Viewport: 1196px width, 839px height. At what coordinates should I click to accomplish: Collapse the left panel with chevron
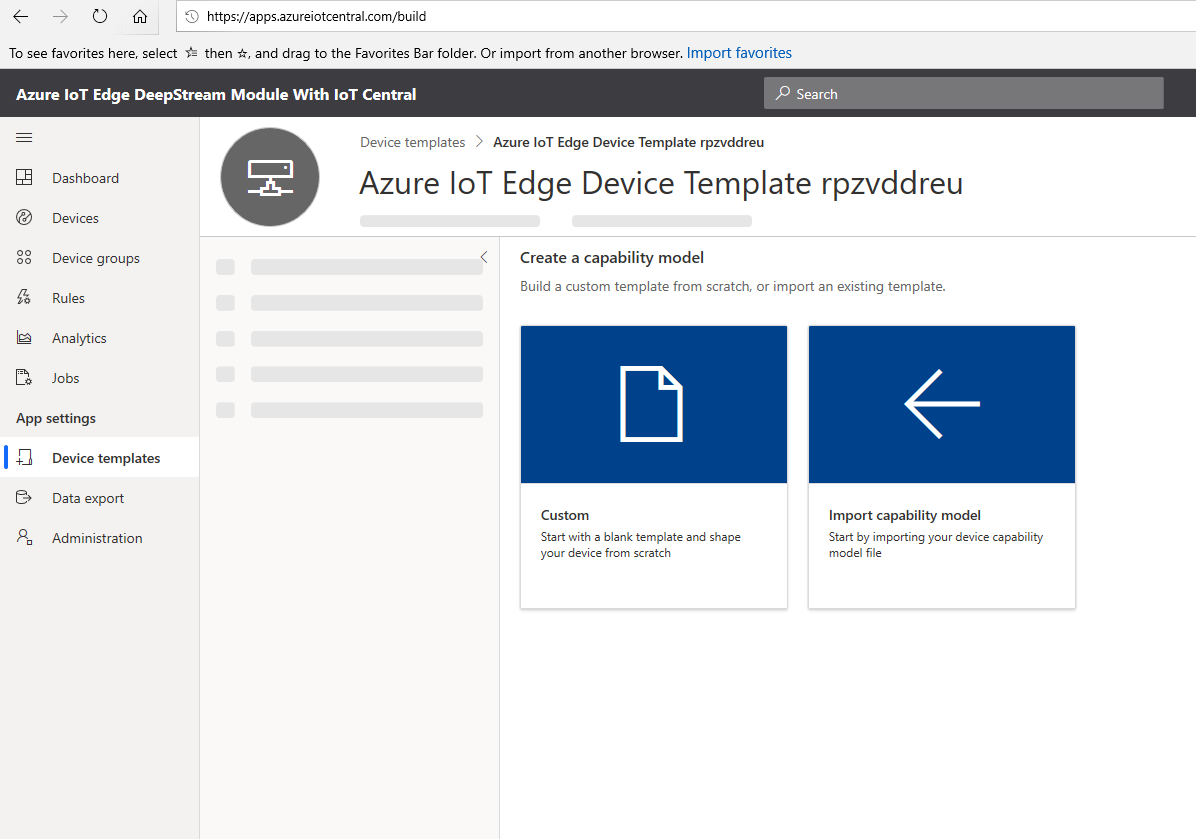click(484, 257)
